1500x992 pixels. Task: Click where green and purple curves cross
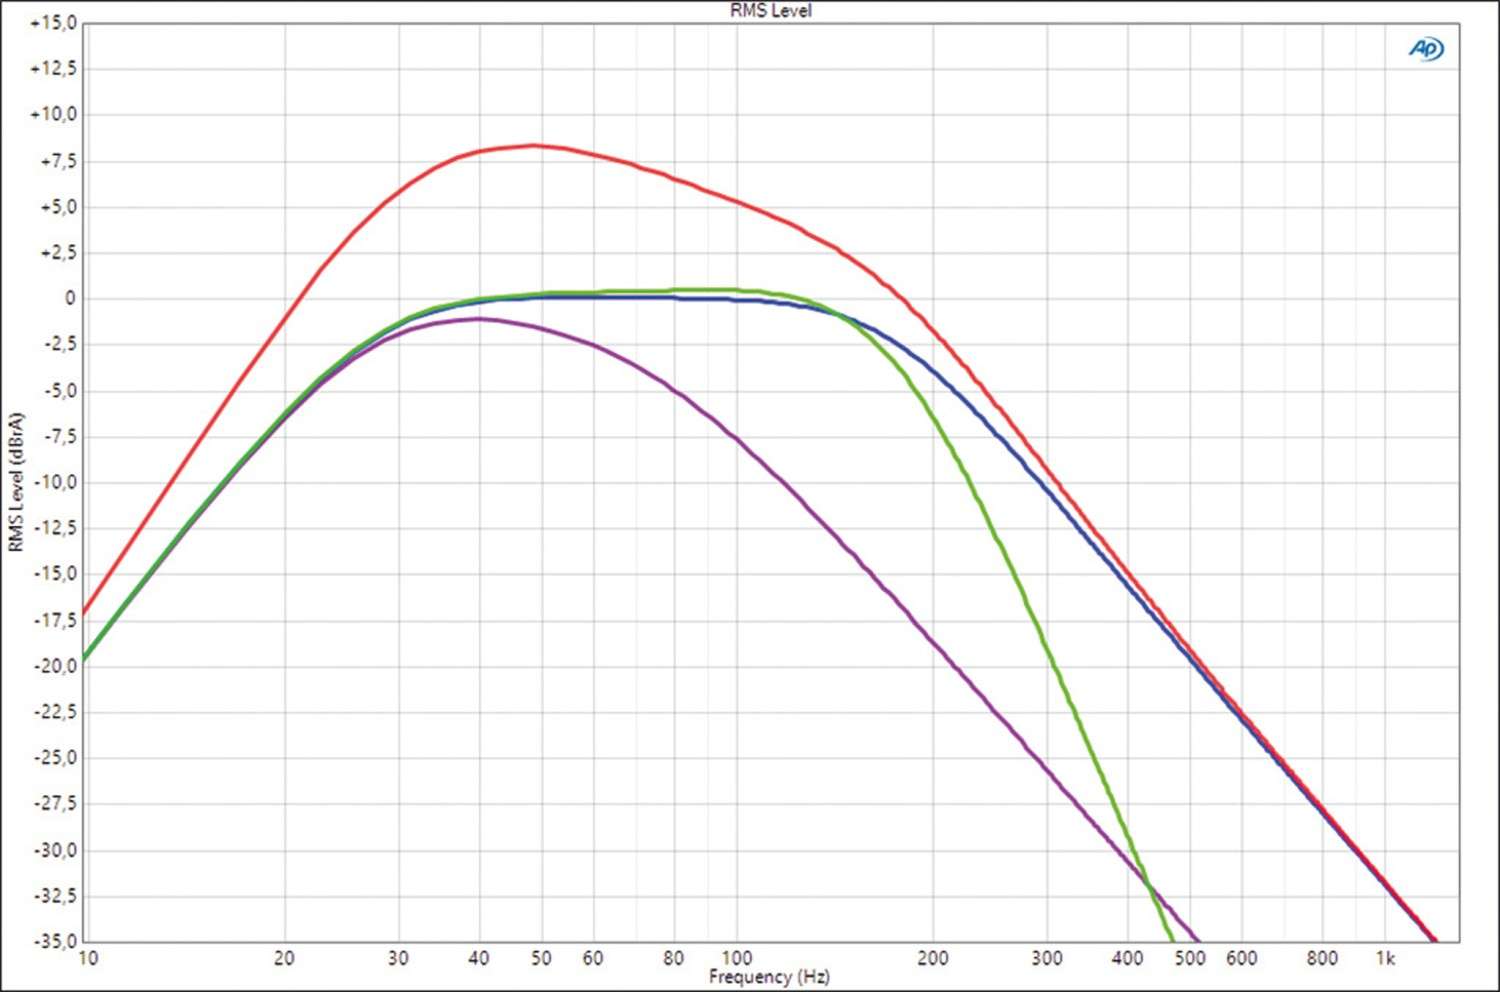(1150, 884)
